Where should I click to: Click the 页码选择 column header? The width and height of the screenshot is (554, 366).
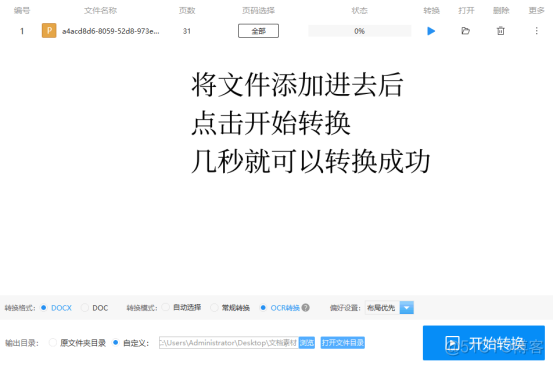258,11
